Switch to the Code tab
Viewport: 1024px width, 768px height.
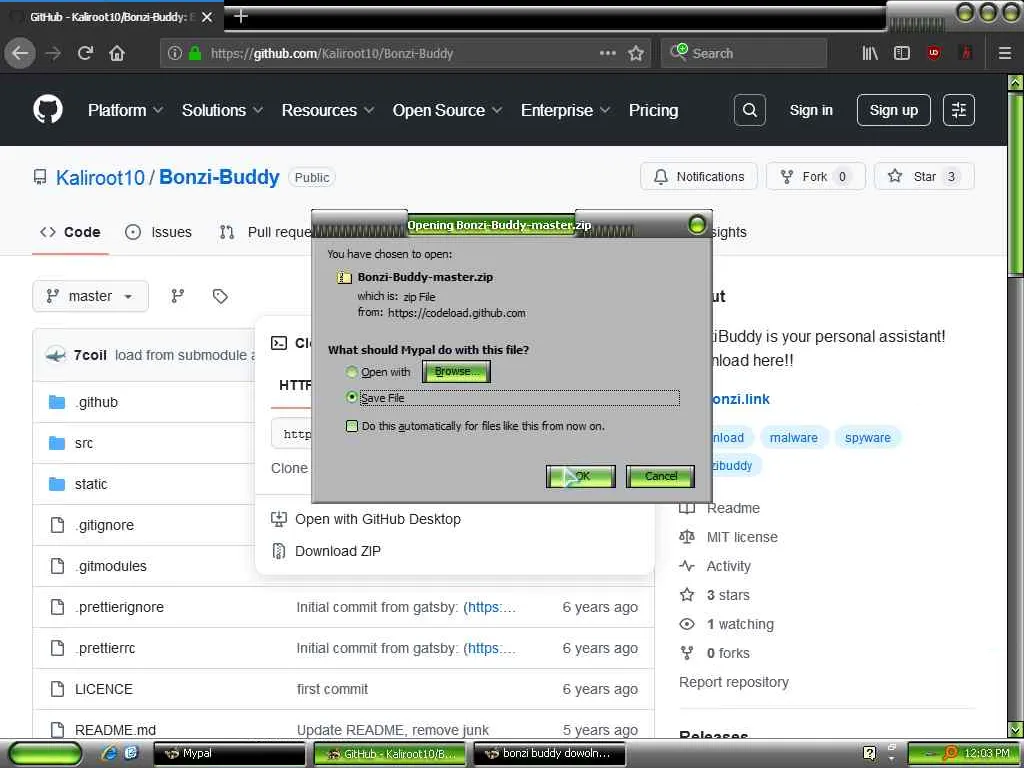tap(71, 232)
